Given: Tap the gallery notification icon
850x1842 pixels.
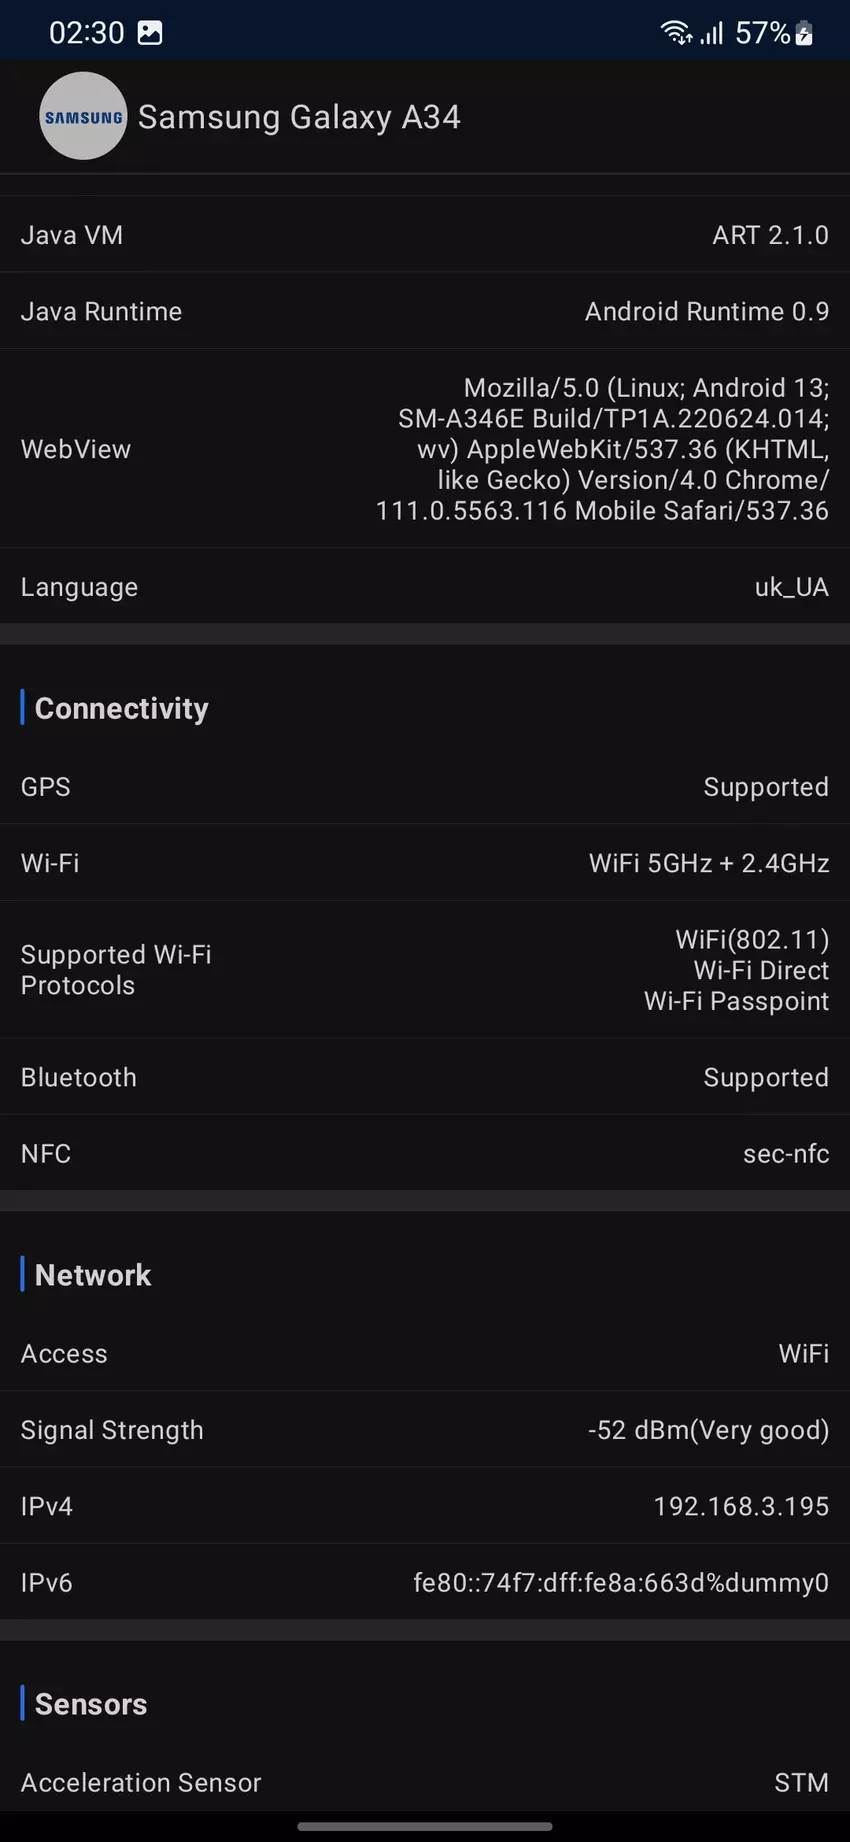Looking at the screenshot, I should pos(150,33).
